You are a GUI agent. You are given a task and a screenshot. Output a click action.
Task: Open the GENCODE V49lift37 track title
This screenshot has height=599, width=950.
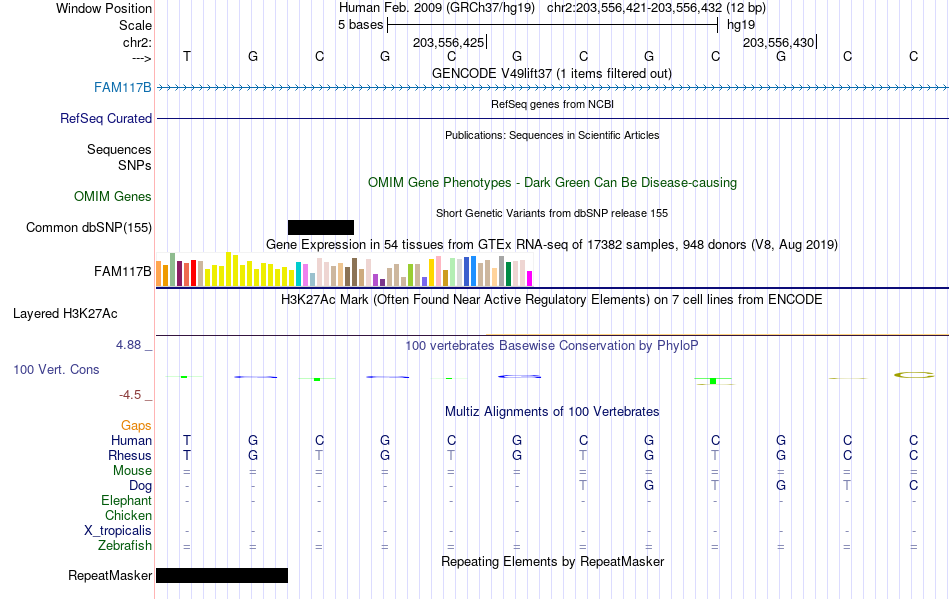click(552, 73)
